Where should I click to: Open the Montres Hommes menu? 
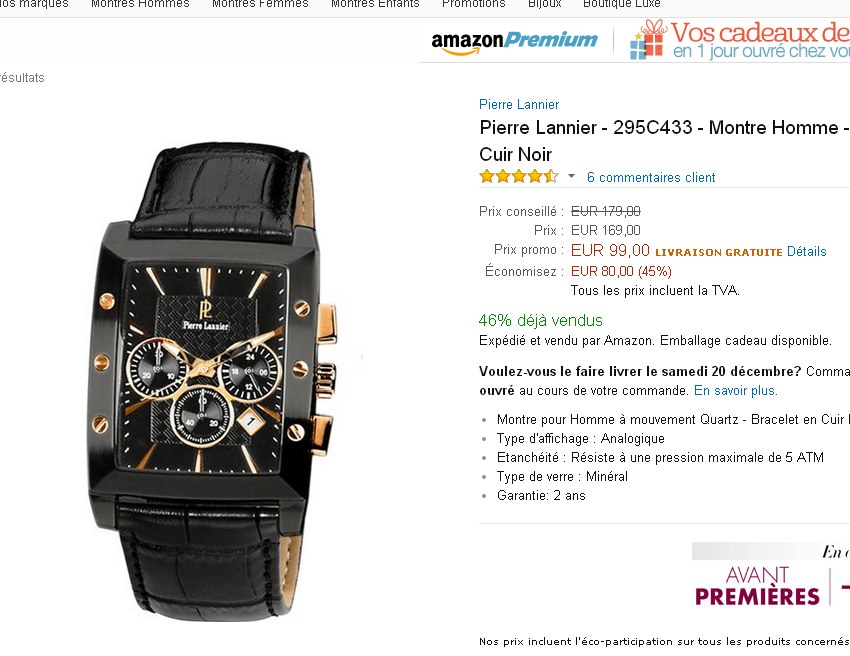click(x=140, y=4)
